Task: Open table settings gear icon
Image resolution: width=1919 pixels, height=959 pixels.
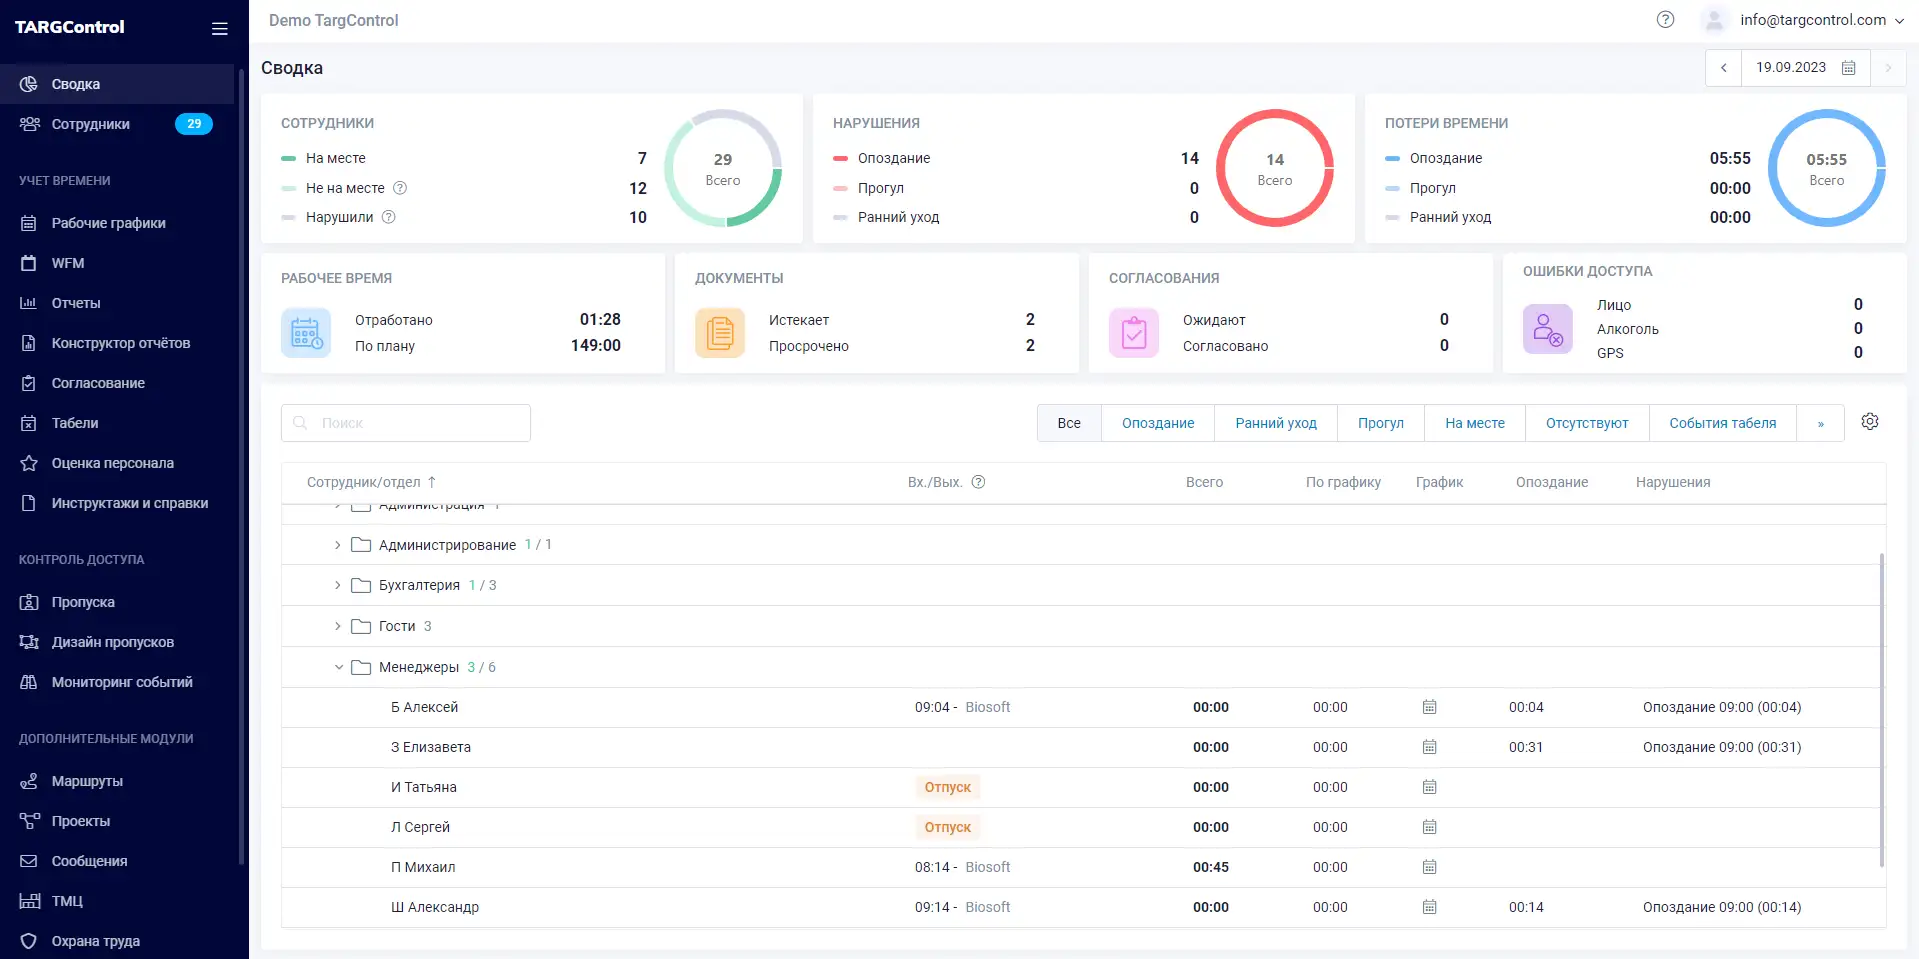Action: point(1870,422)
